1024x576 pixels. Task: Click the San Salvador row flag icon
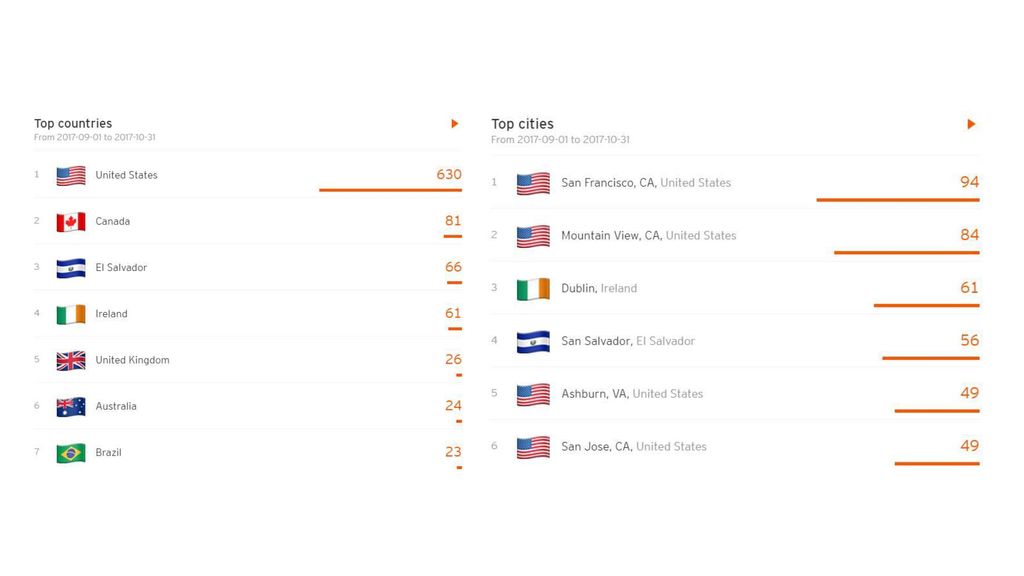tap(533, 342)
